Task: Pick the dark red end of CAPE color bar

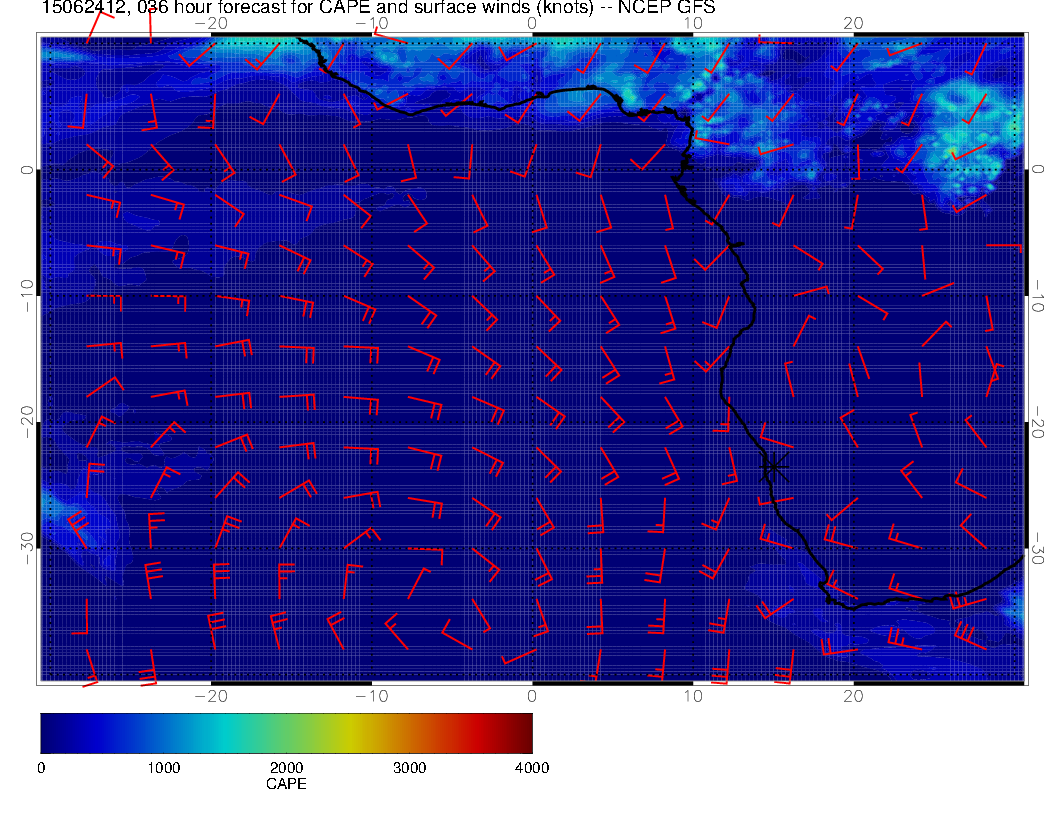Action: pos(522,733)
